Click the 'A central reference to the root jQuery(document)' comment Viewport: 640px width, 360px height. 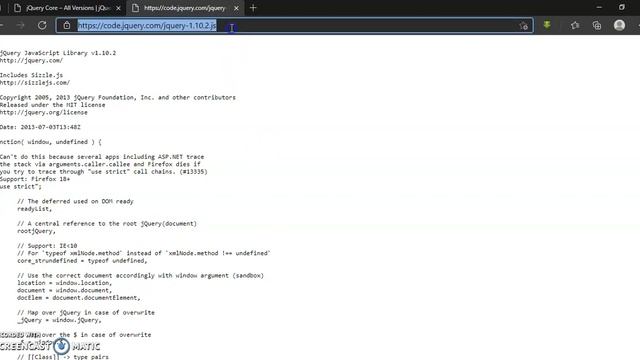[x=107, y=224]
